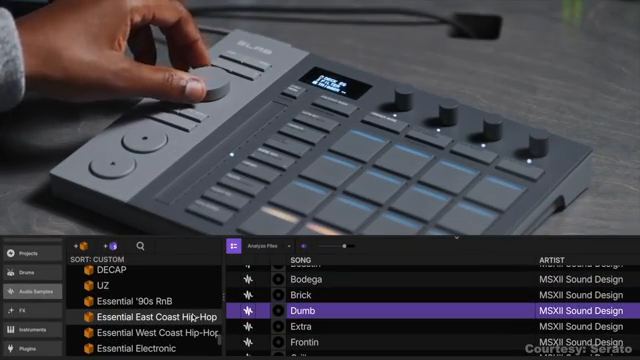Screen dimensions: 640x360
Task: Click the FX sparkle icon
Action: 11,311
